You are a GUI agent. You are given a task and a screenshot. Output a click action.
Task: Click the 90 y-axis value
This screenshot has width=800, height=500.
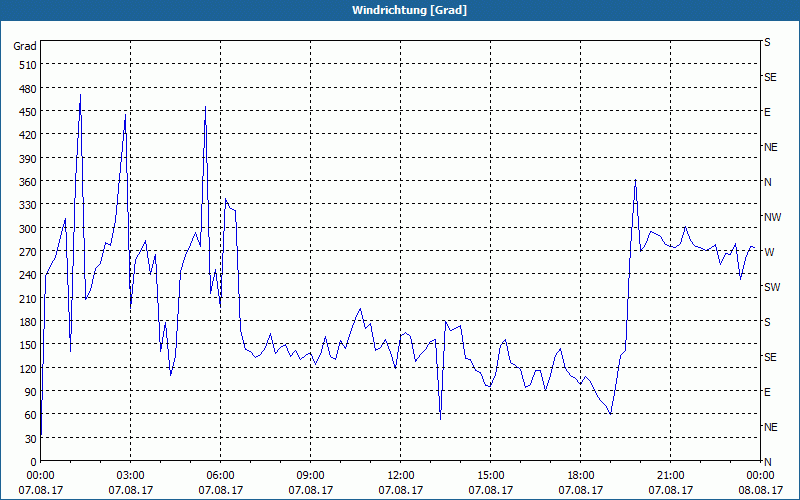click(x=31, y=392)
